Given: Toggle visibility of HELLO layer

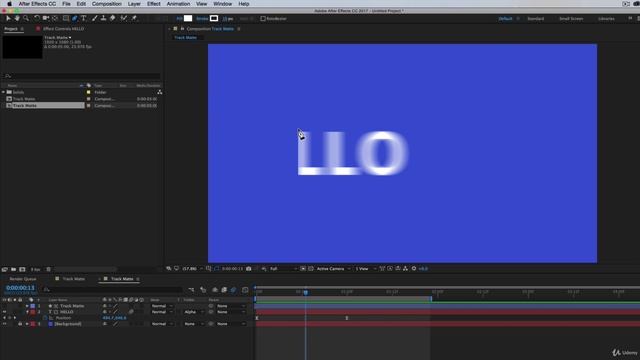Looking at the screenshot, I should (x=4, y=312).
